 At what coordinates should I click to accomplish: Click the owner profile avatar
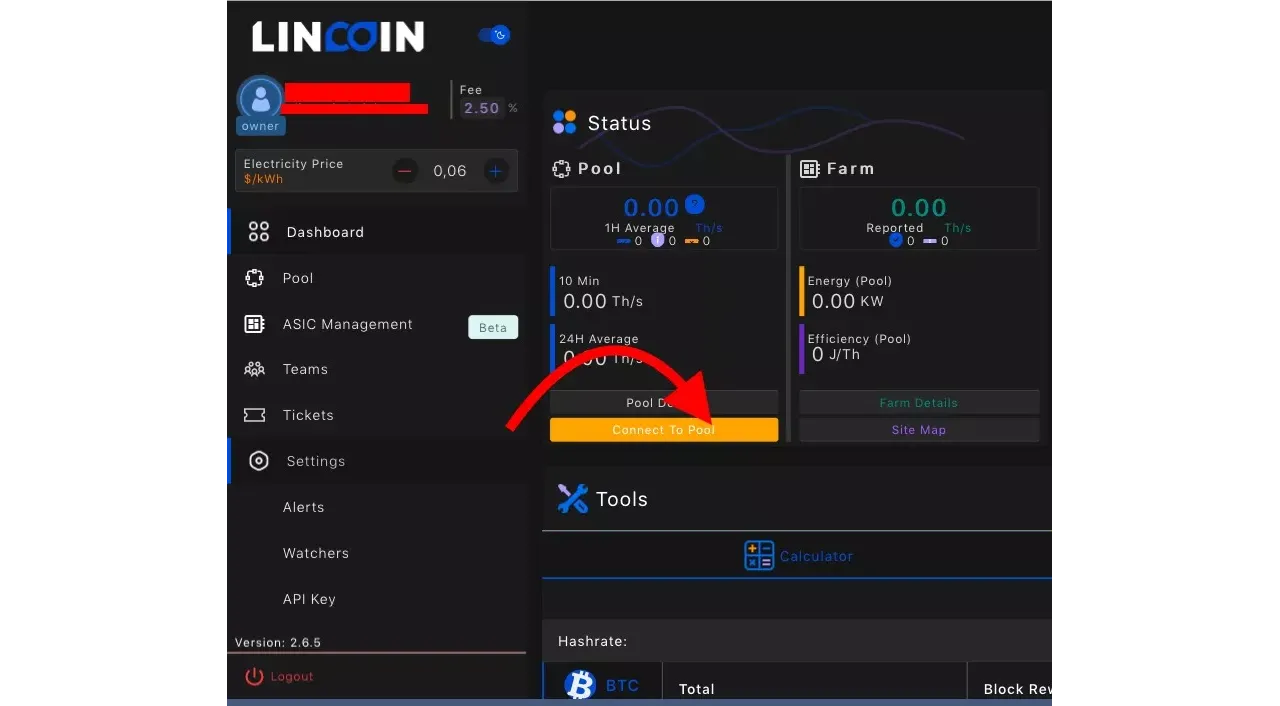[260, 98]
